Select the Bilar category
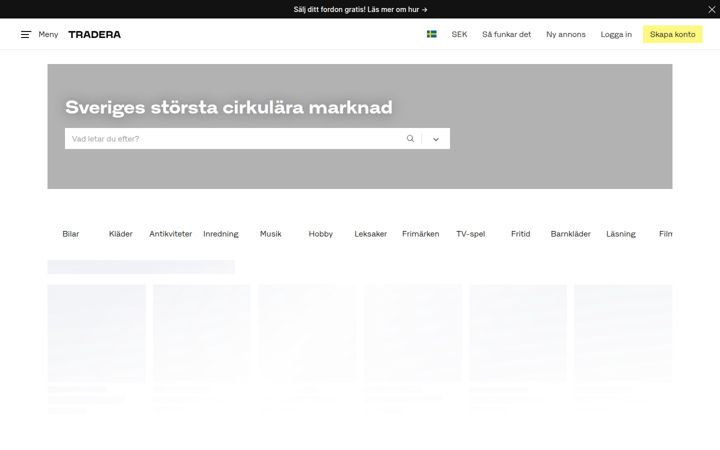This screenshot has height=450, width=720. coord(71,234)
